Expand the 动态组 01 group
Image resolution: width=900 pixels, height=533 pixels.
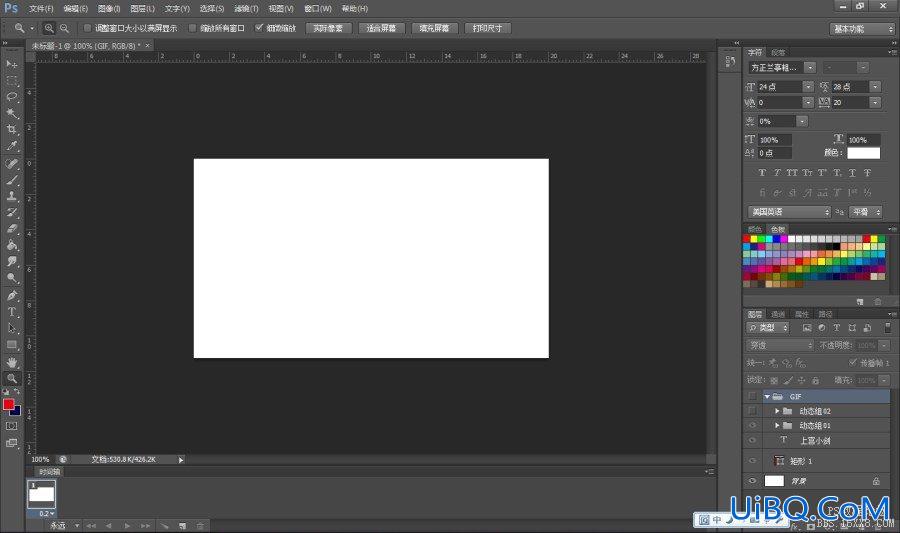[777, 426]
